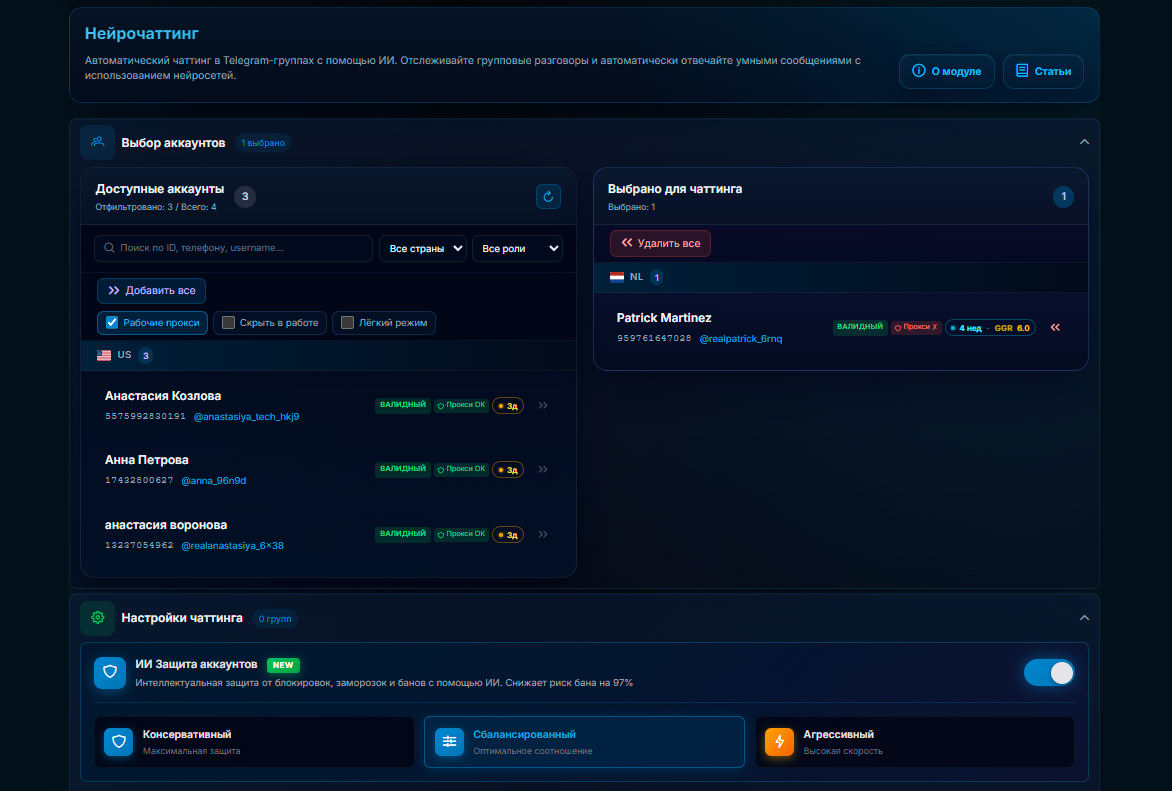Click the 0 групп badge
1172x791 pixels.
(275, 618)
